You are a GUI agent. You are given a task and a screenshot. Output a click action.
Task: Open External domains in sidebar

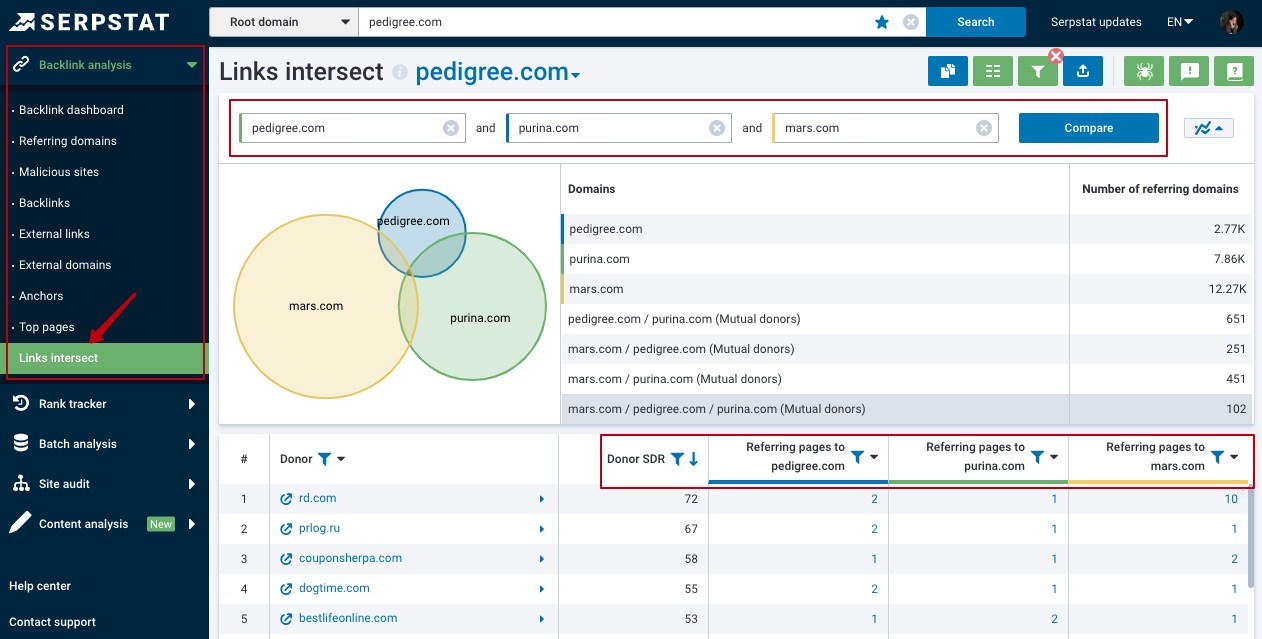coord(65,265)
